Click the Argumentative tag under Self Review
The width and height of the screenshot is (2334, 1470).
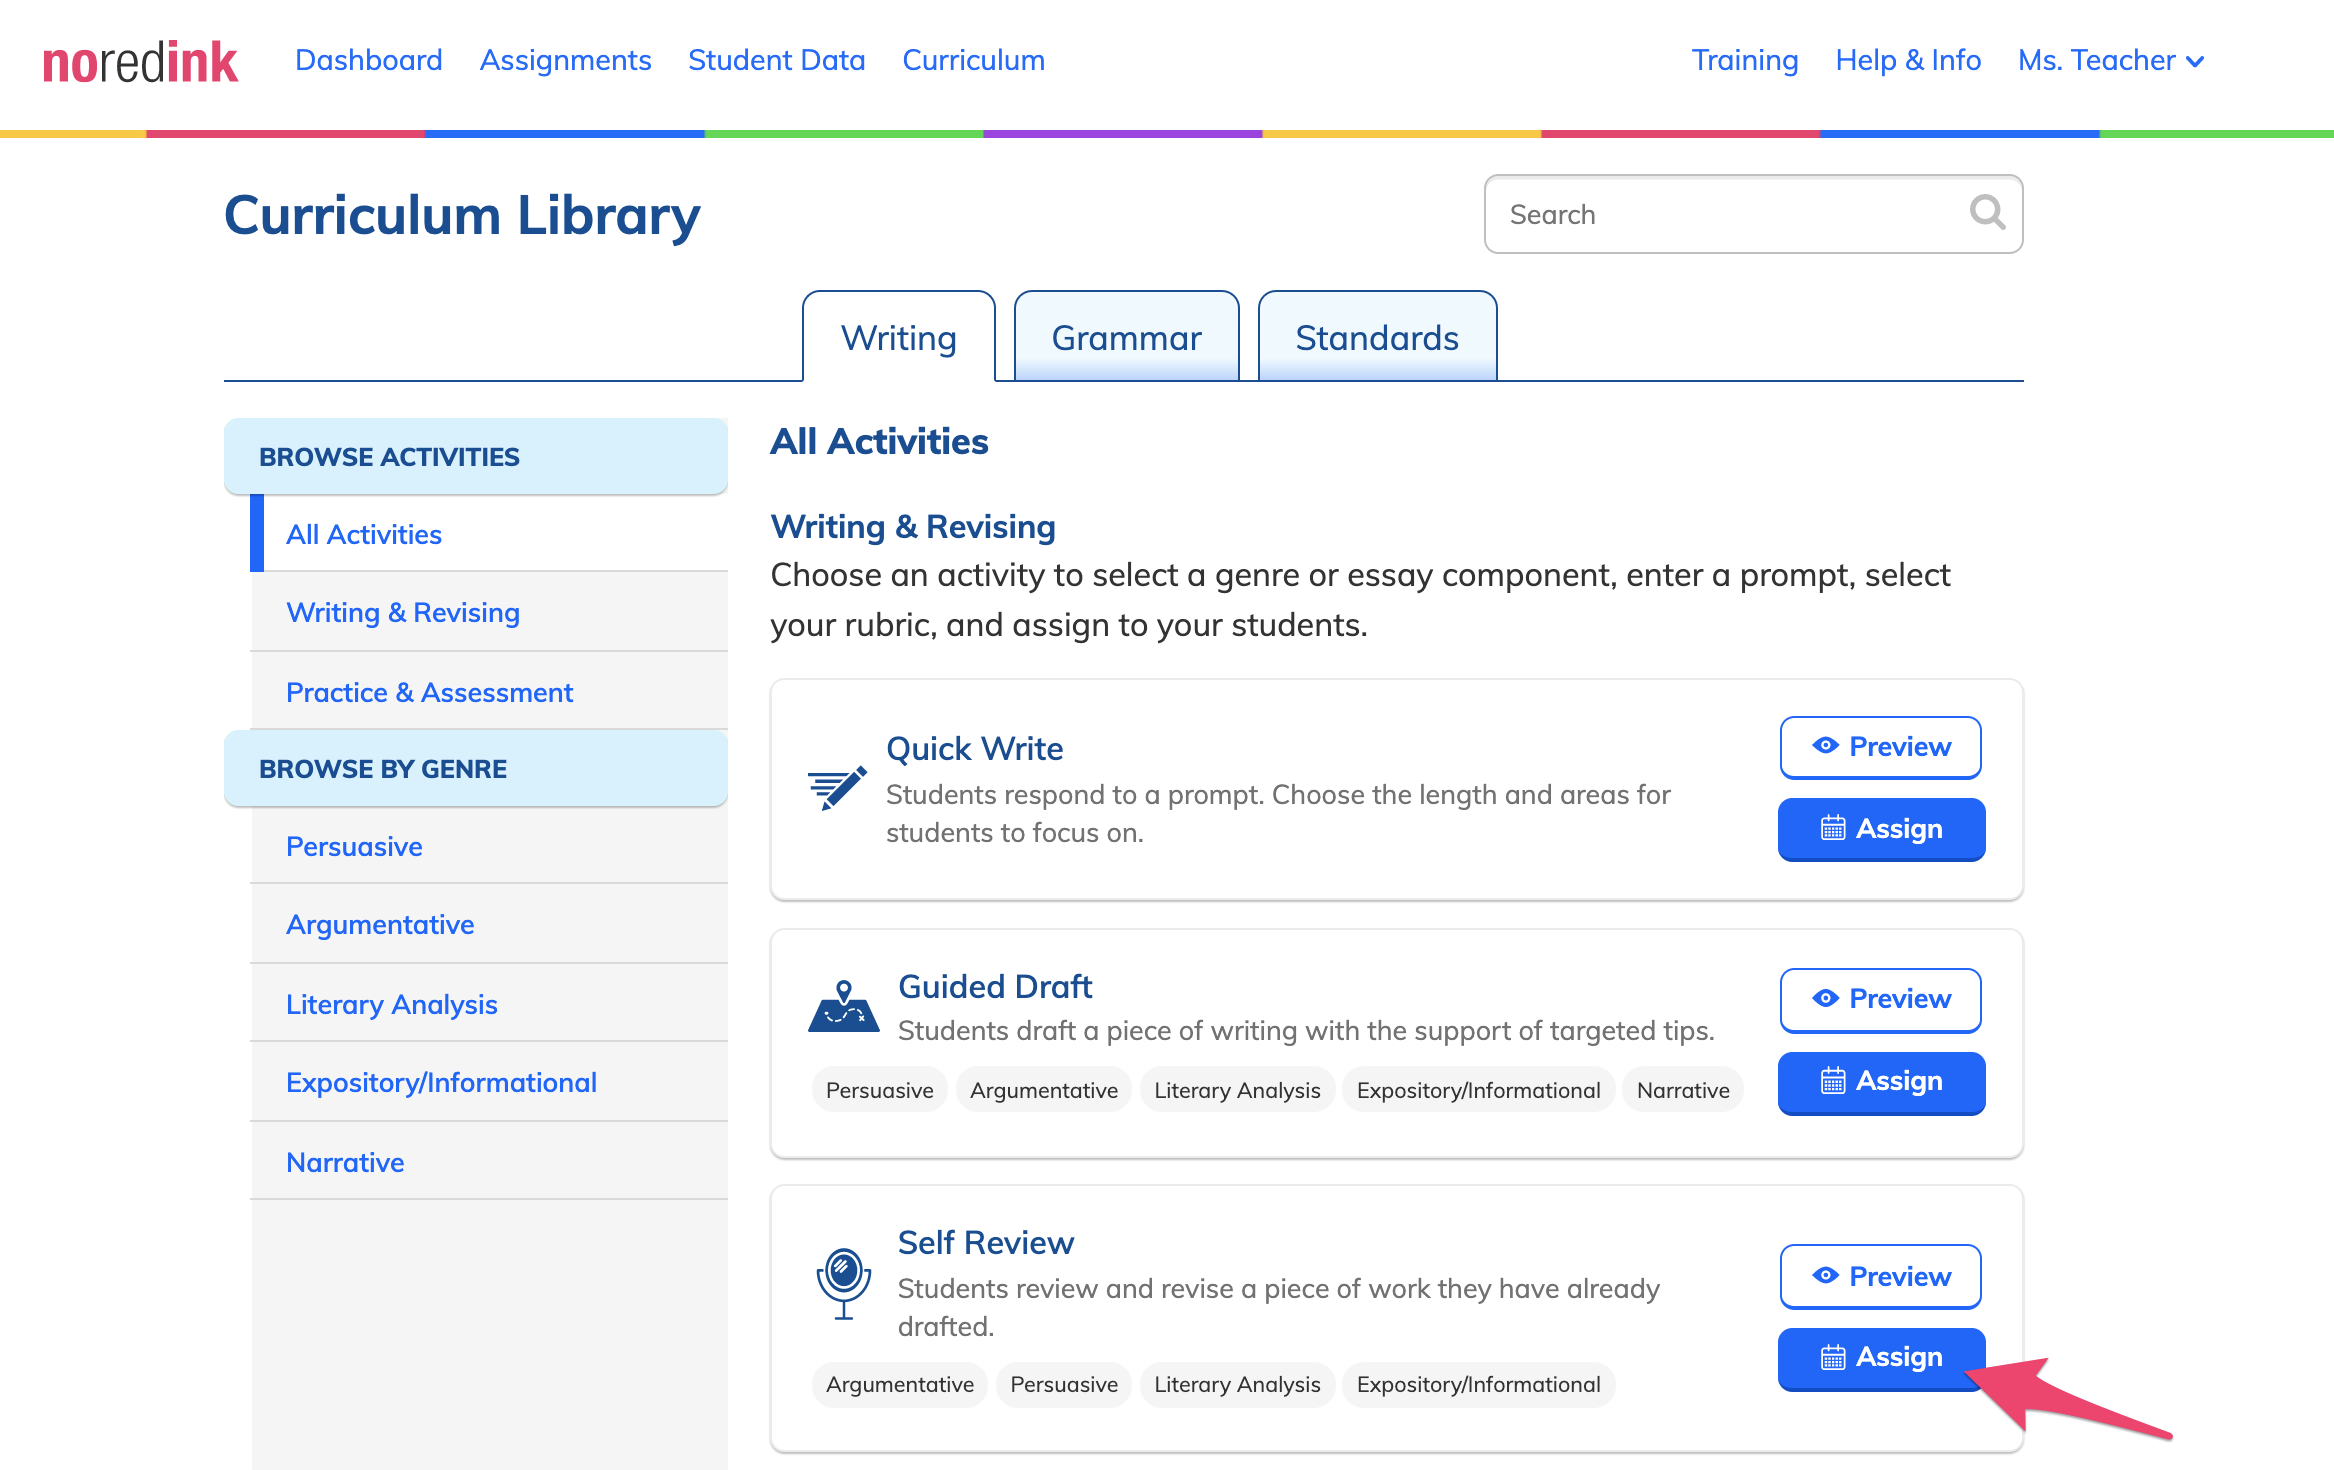click(899, 1384)
